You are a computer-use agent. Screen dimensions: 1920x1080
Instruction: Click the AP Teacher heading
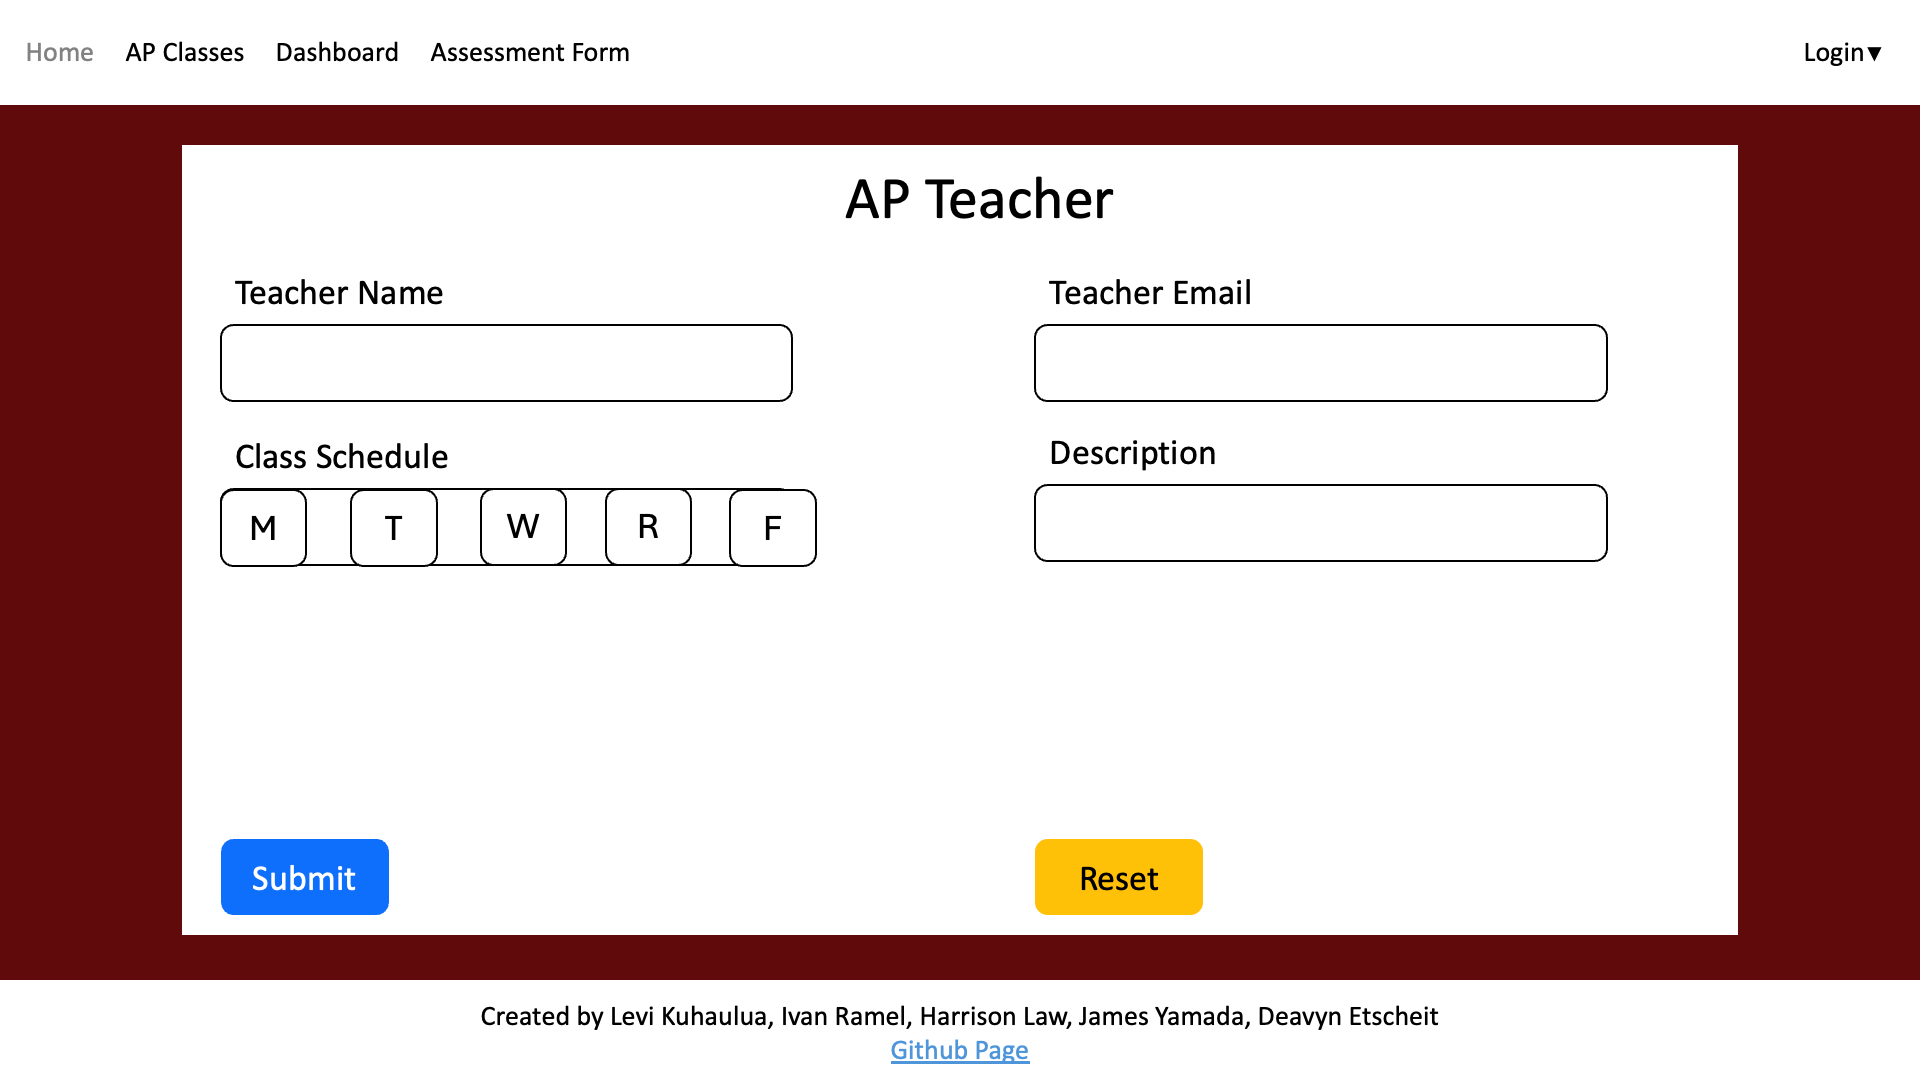[978, 199]
